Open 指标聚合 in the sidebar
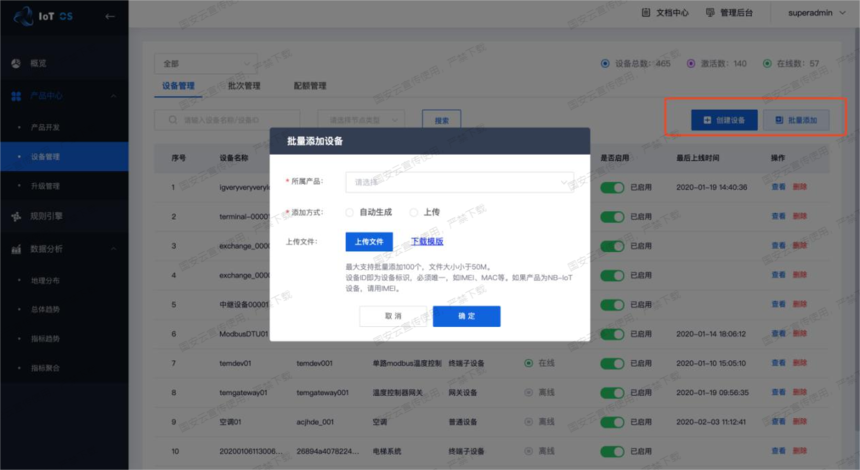860x470 pixels. point(45,368)
